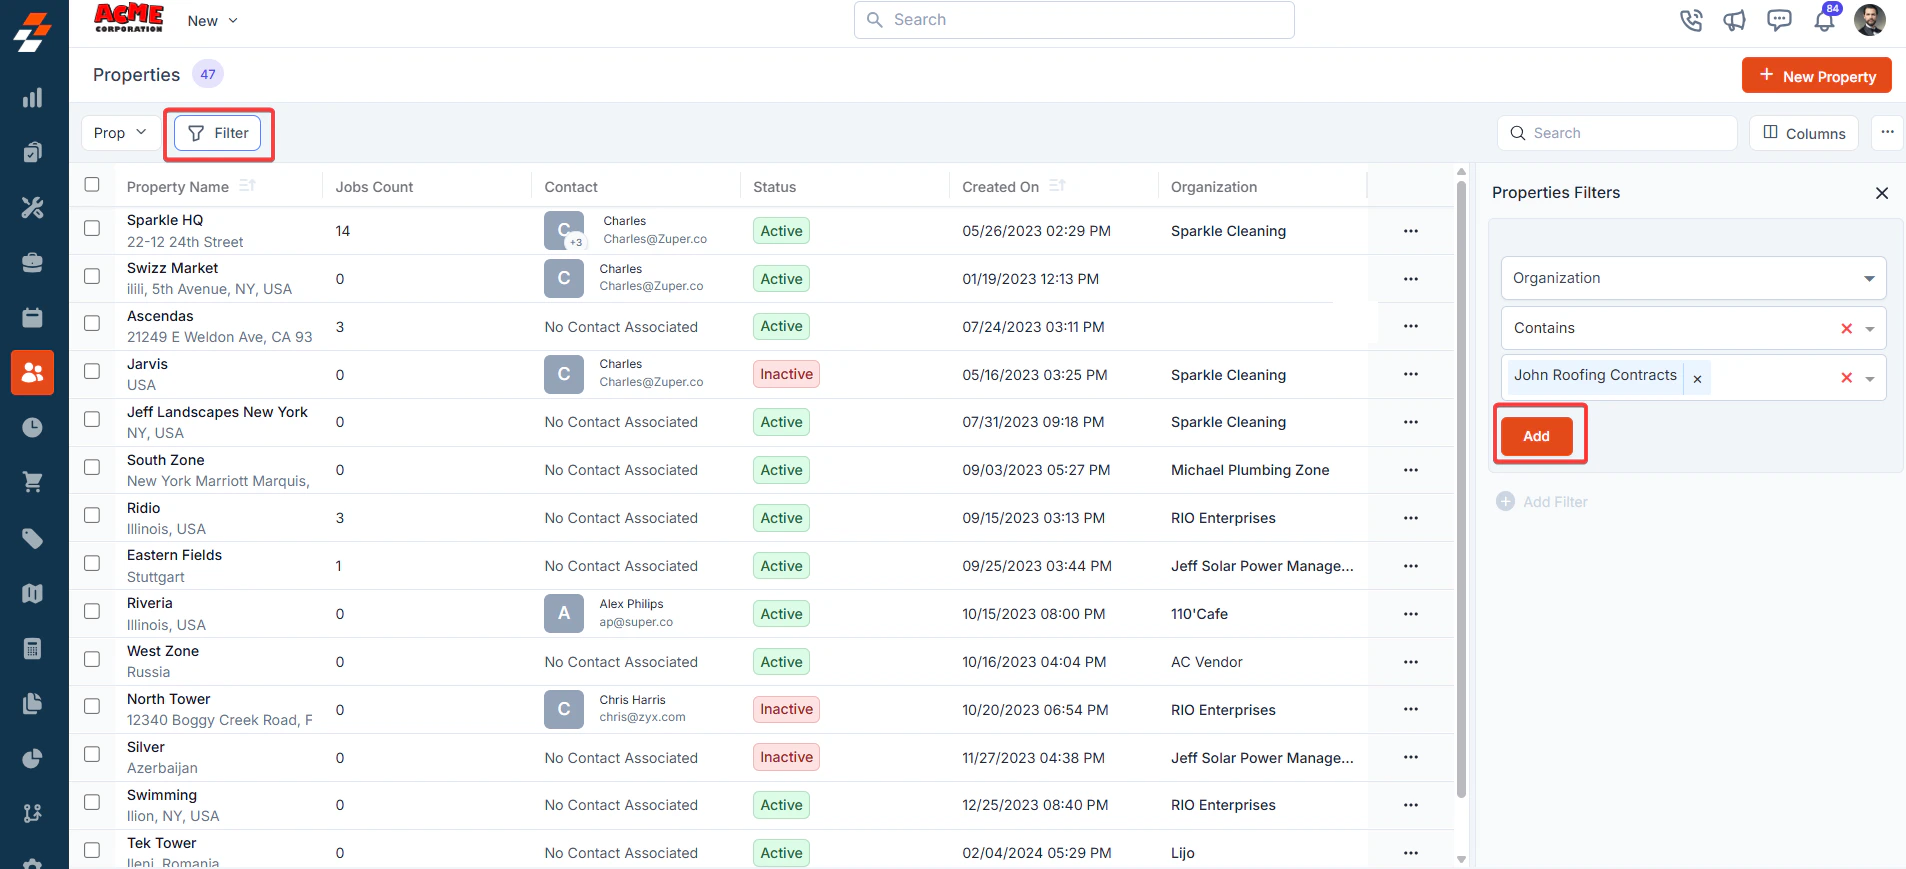The width and height of the screenshot is (1906, 869).
Task: Select the Swimming row checkbox
Action: (92, 802)
